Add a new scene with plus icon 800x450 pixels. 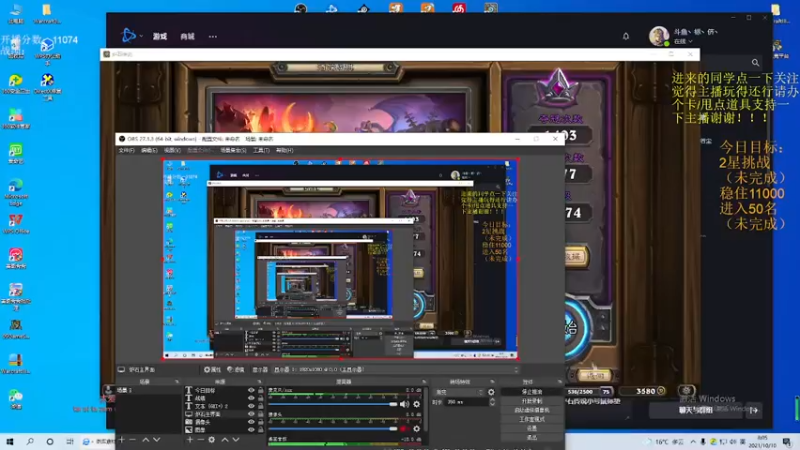coord(121,439)
